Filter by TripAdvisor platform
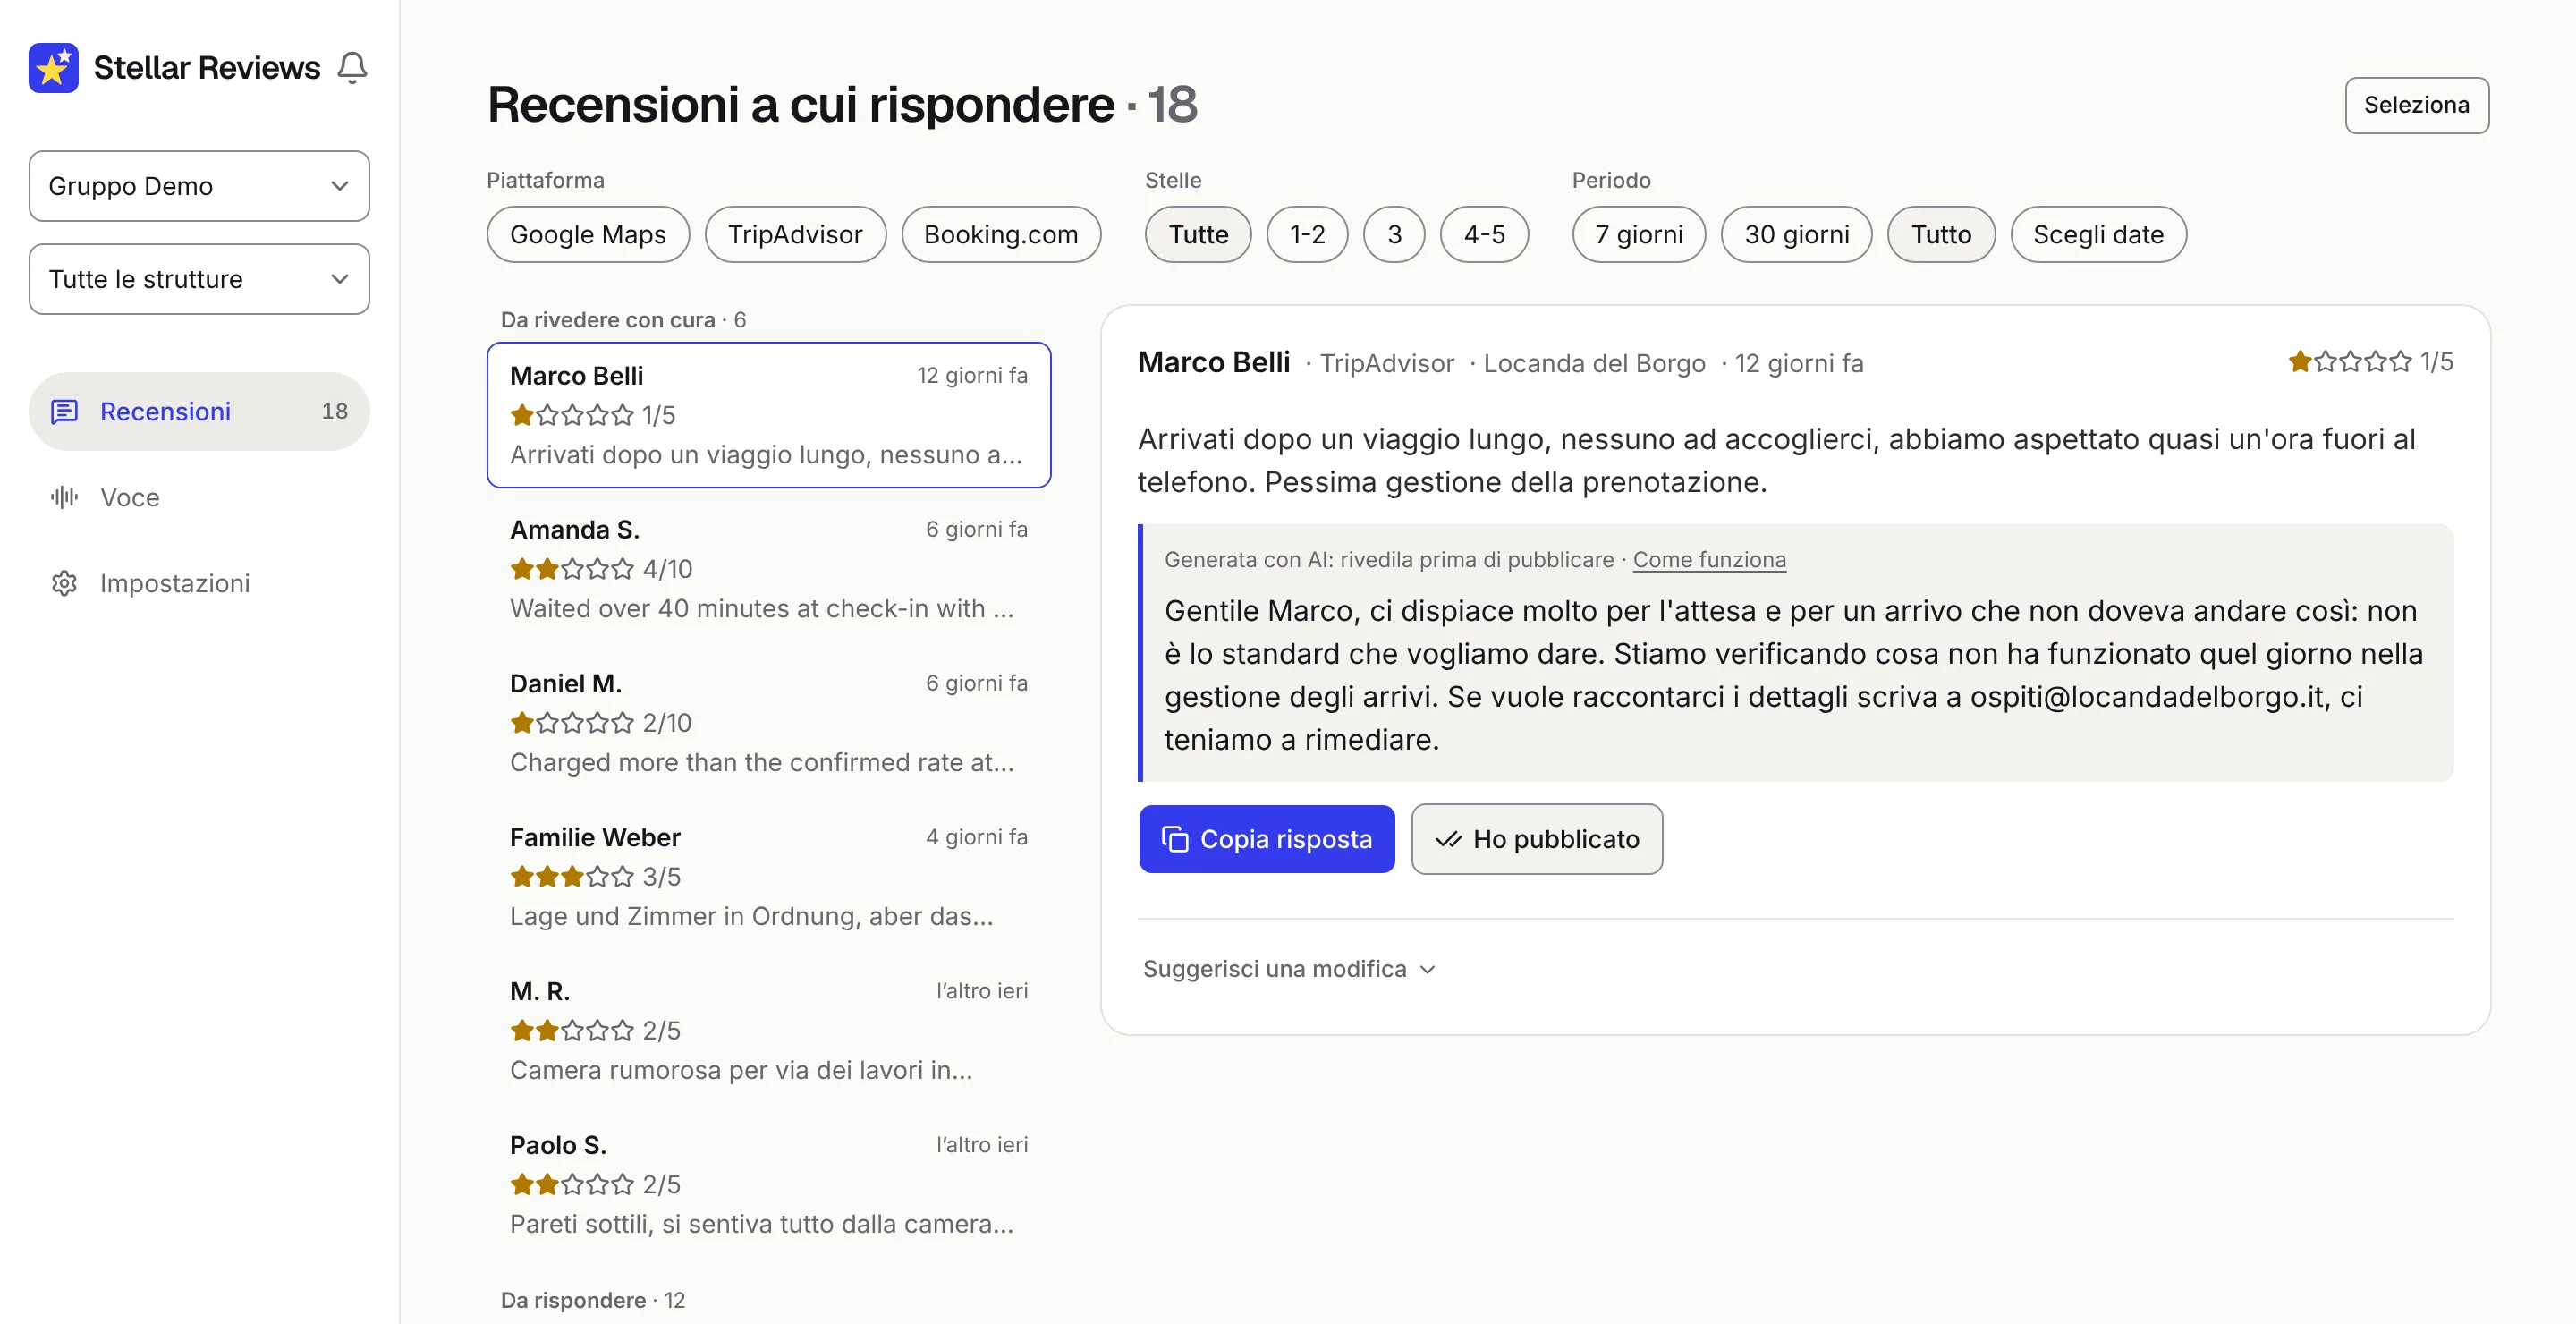The height and width of the screenshot is (1324, 2576). pos(795,234)
